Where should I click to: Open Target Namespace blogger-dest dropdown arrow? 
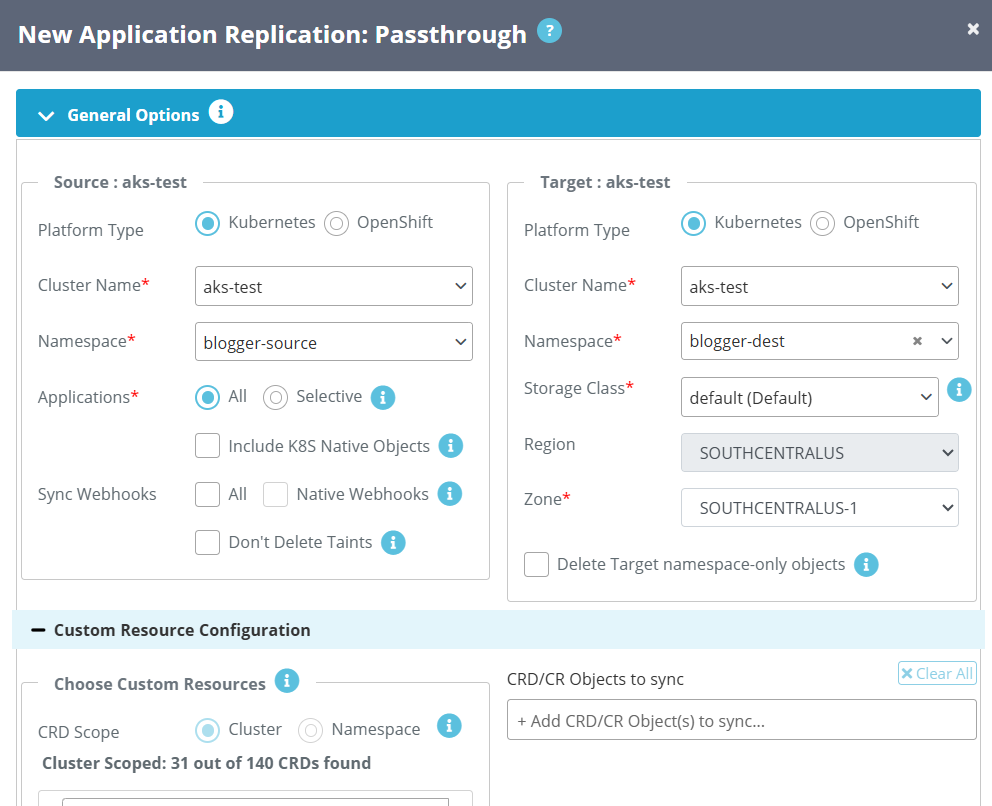946,341
